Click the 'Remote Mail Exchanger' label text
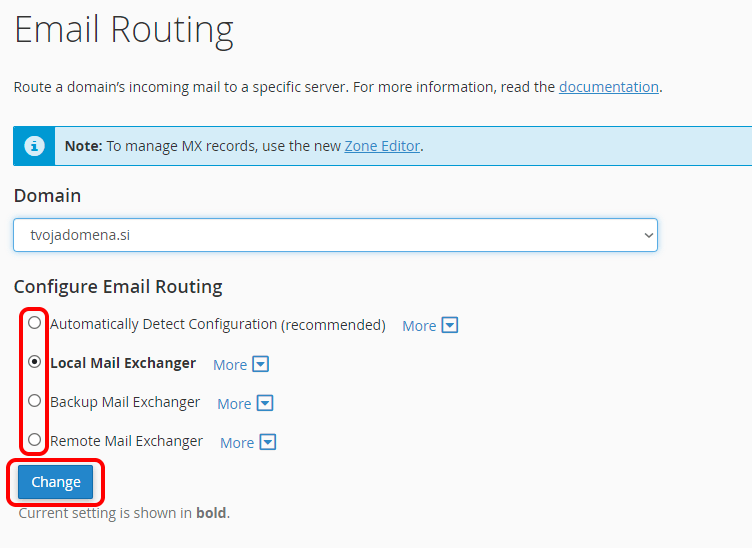The image size is (752, 548). pos(126,441)
